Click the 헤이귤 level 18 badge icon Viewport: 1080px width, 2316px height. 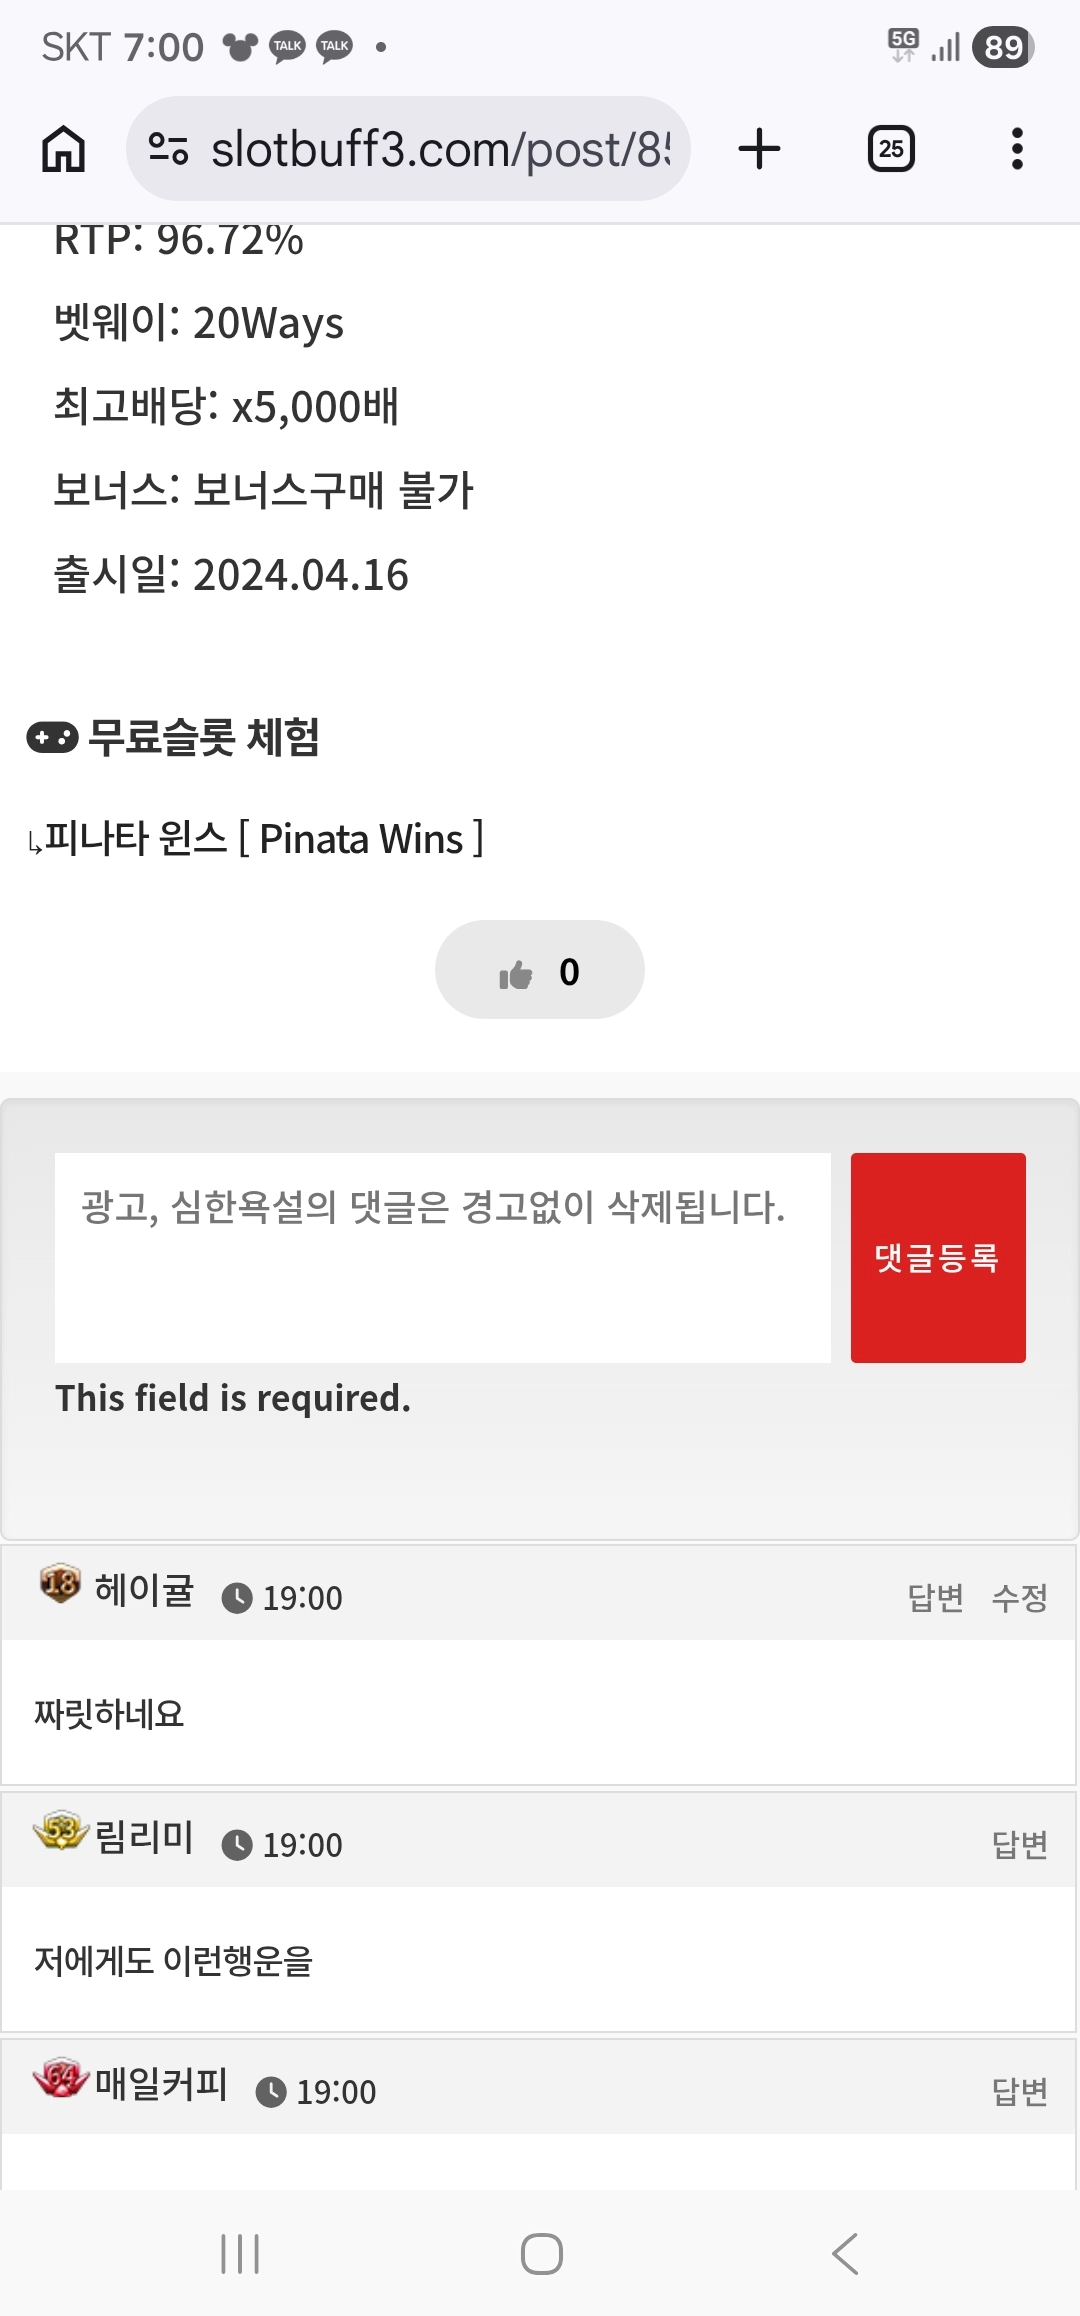pos(60,1583)
